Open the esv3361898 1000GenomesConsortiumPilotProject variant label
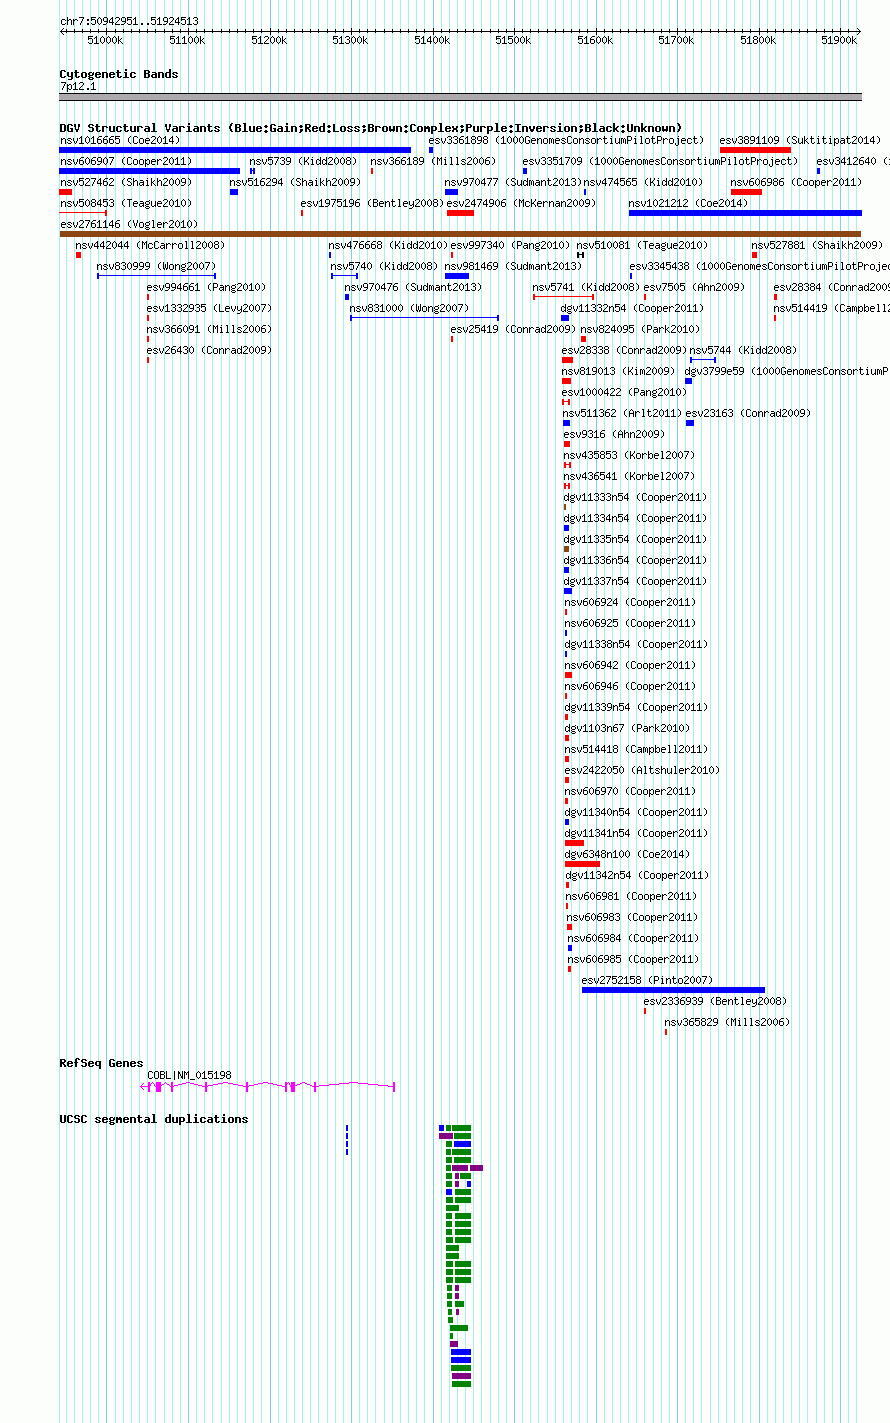This screenshot has width=890, height=1423. [x=566, y=140]
